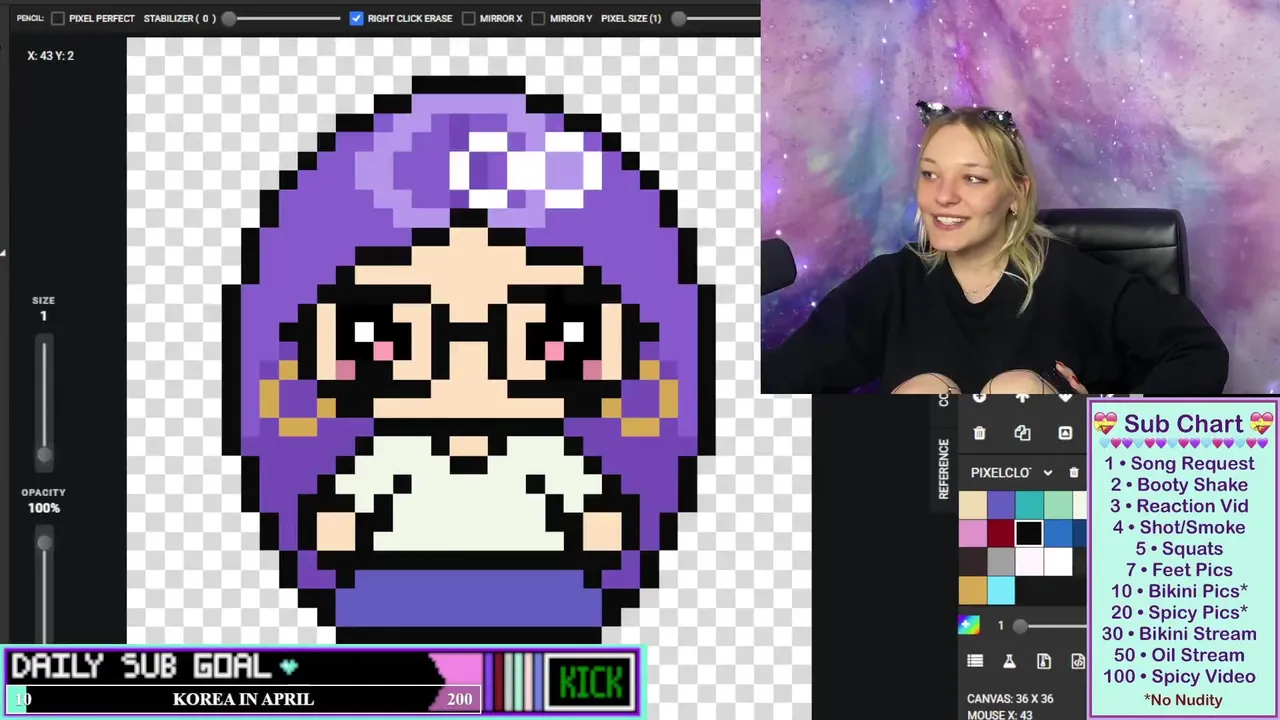
Task: Click '30 • Bikini Stream' in Sub Chart
Action: [1179, 633]
